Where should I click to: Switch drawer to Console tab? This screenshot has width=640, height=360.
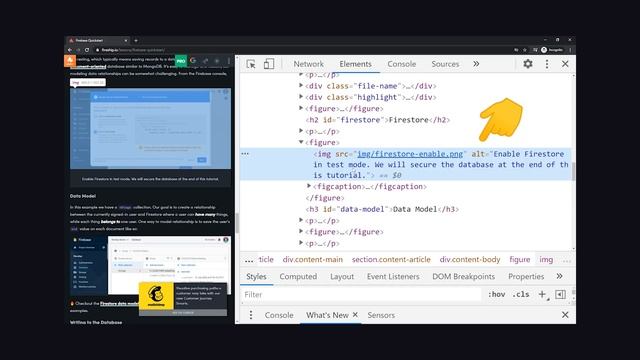(279, 315)
